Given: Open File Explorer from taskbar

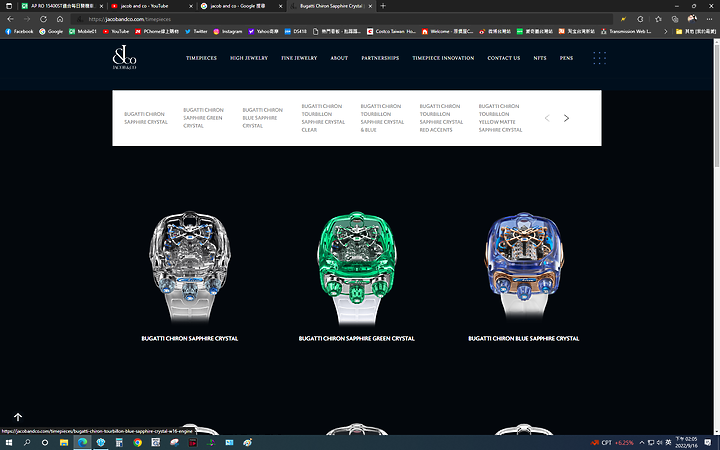Looking at the screenshot, I should point(64,442).
